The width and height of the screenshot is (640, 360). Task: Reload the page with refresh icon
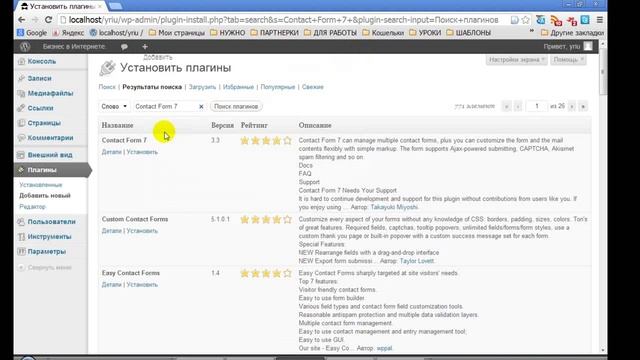point(48,20)
